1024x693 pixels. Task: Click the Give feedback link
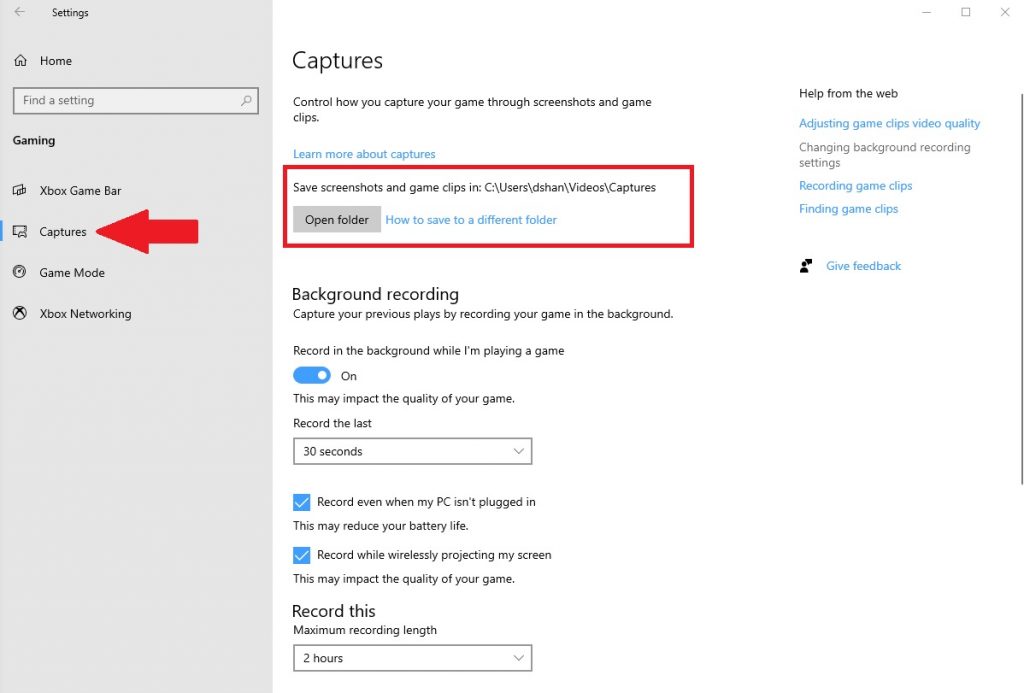863,266
